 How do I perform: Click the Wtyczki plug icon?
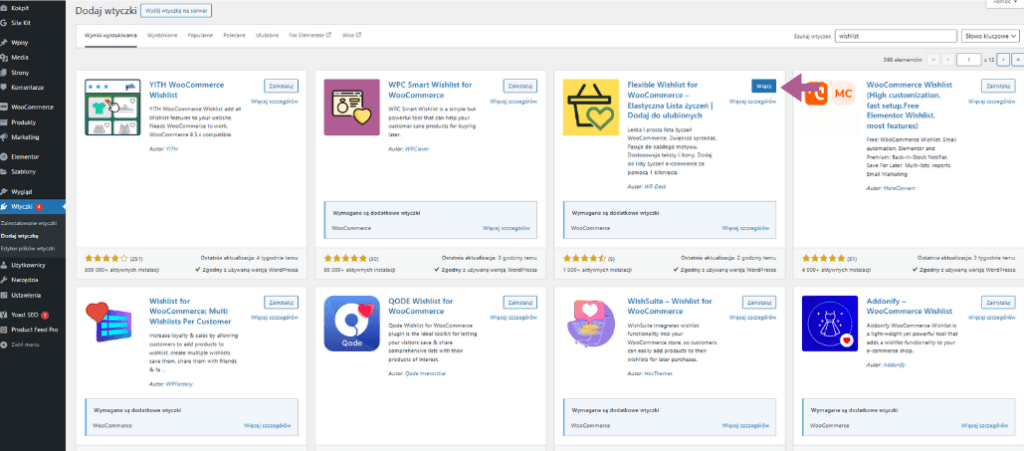tap(5, 207)
